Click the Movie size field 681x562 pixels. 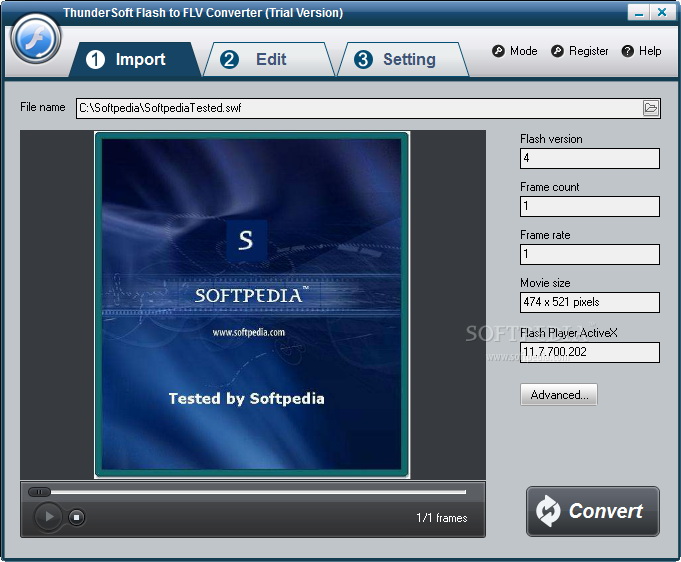pos(589,302)
